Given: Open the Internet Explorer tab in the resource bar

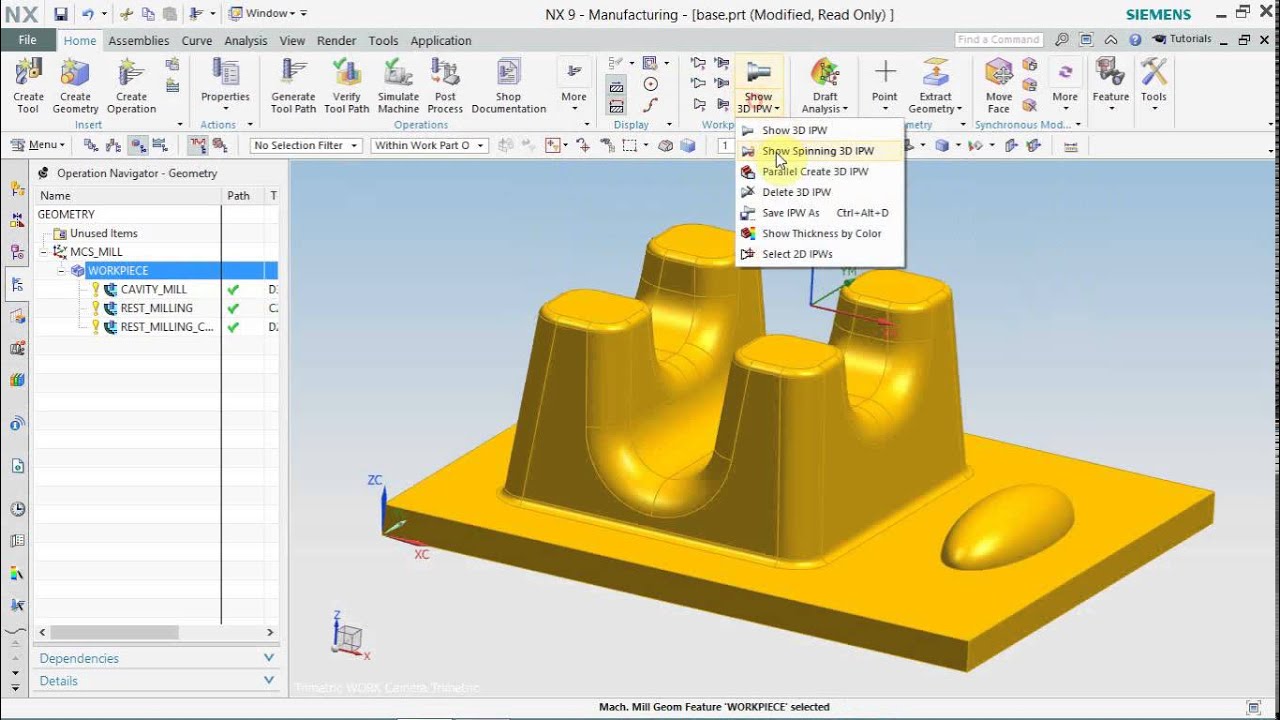Looking at the screenshot, I should coord(17,466).
